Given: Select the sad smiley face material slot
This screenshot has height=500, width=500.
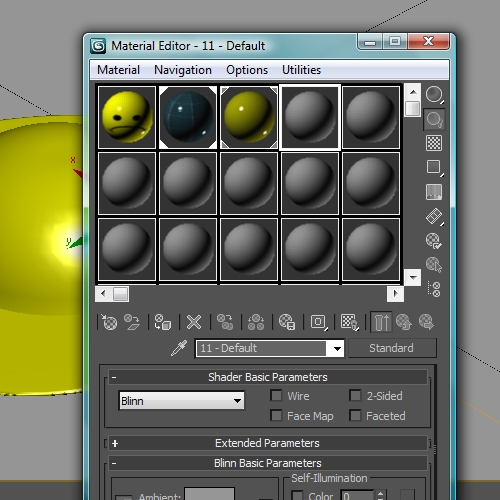Looking at the screenshot, I should (127, 117).
